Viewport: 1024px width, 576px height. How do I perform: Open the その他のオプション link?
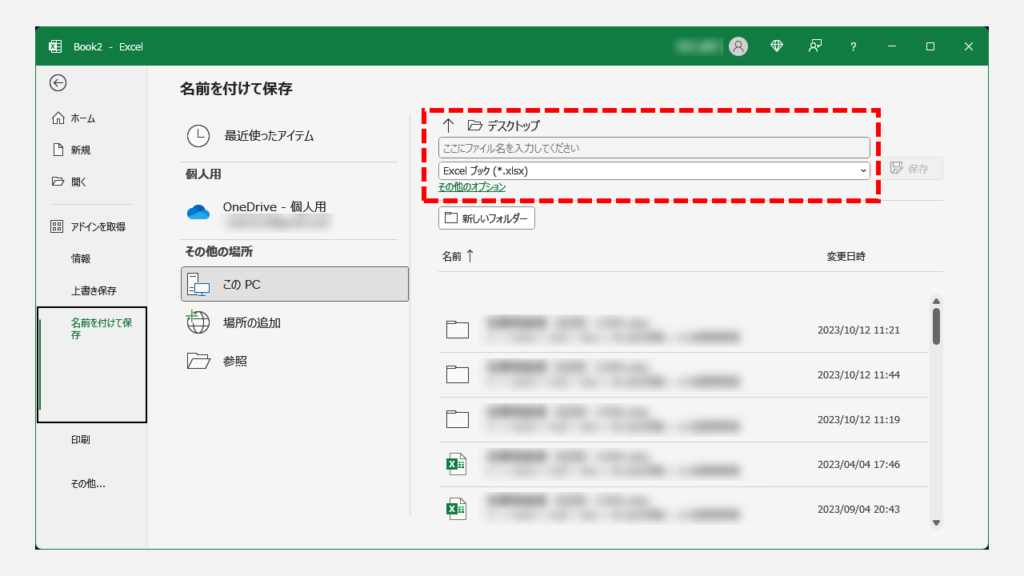tap(472, 187)
